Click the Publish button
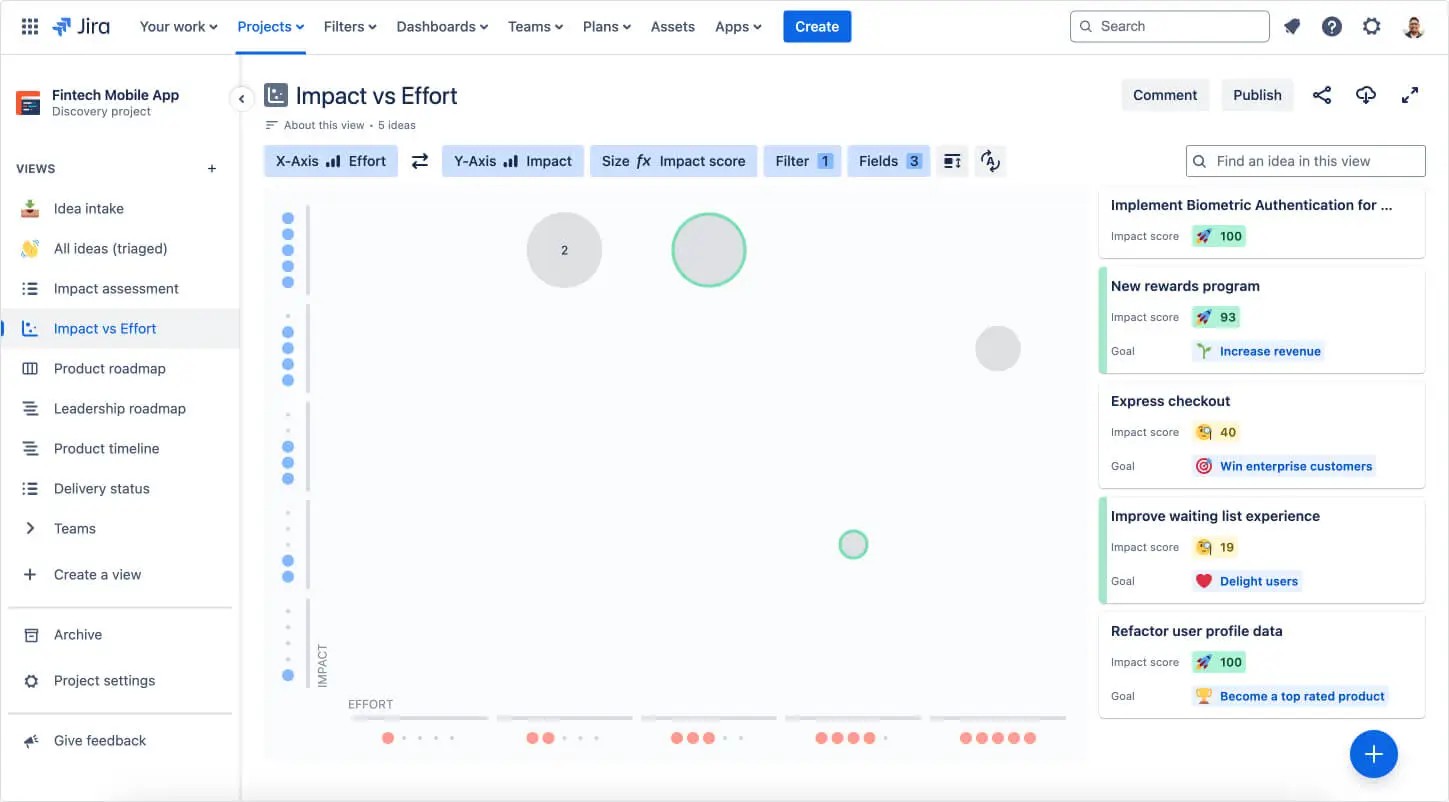The height and width of the screenshot is (802, 1449). click(x=1257, y=95)
